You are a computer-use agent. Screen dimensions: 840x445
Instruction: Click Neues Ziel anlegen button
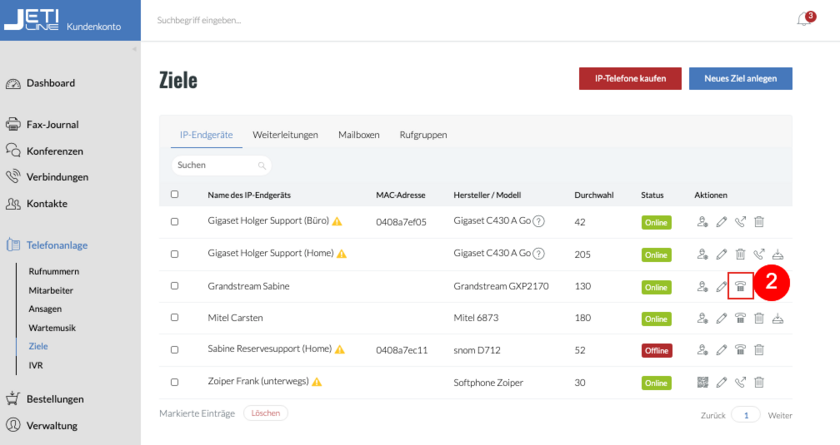click(740, 79)
